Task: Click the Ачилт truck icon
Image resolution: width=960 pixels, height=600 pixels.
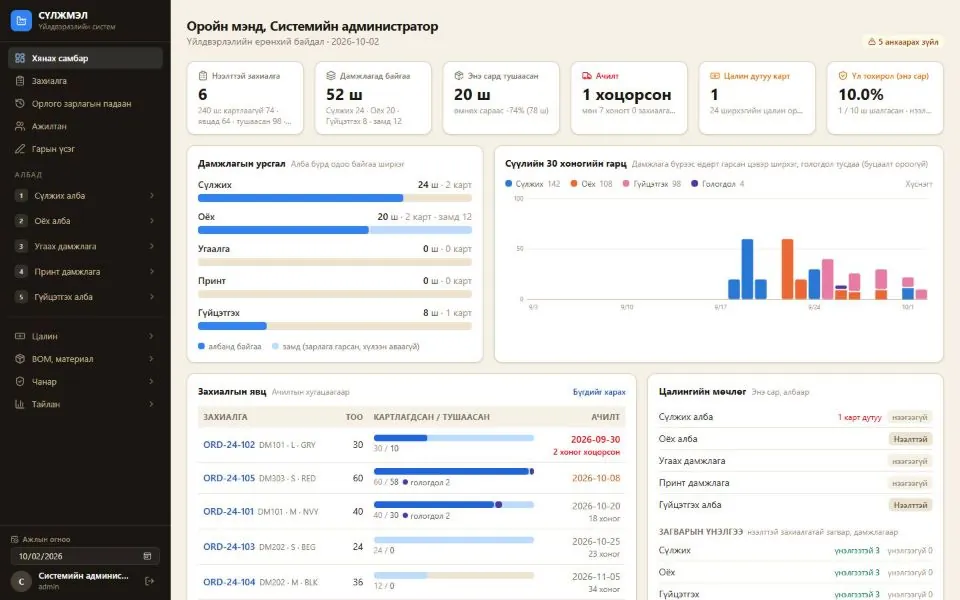Action: [587, 76]
